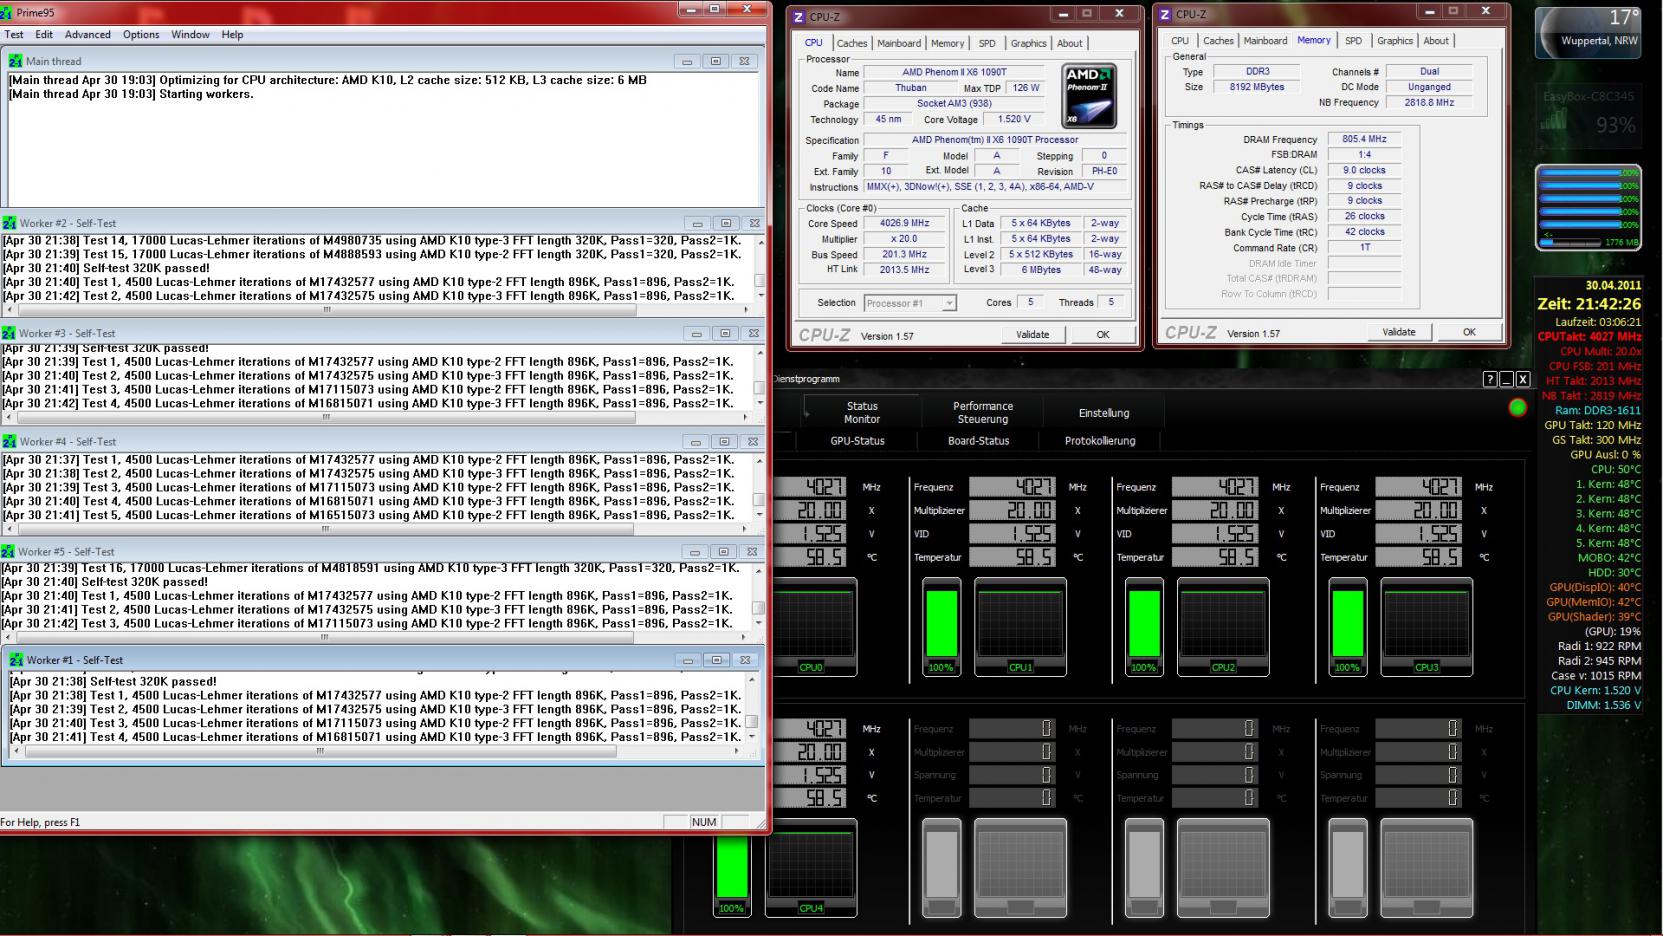Click the question mark help button in Dienstprogramm
Image resolution: width=1663 pixels, height=936 pixels.
pyautogui.click(x=1490, y=379)
